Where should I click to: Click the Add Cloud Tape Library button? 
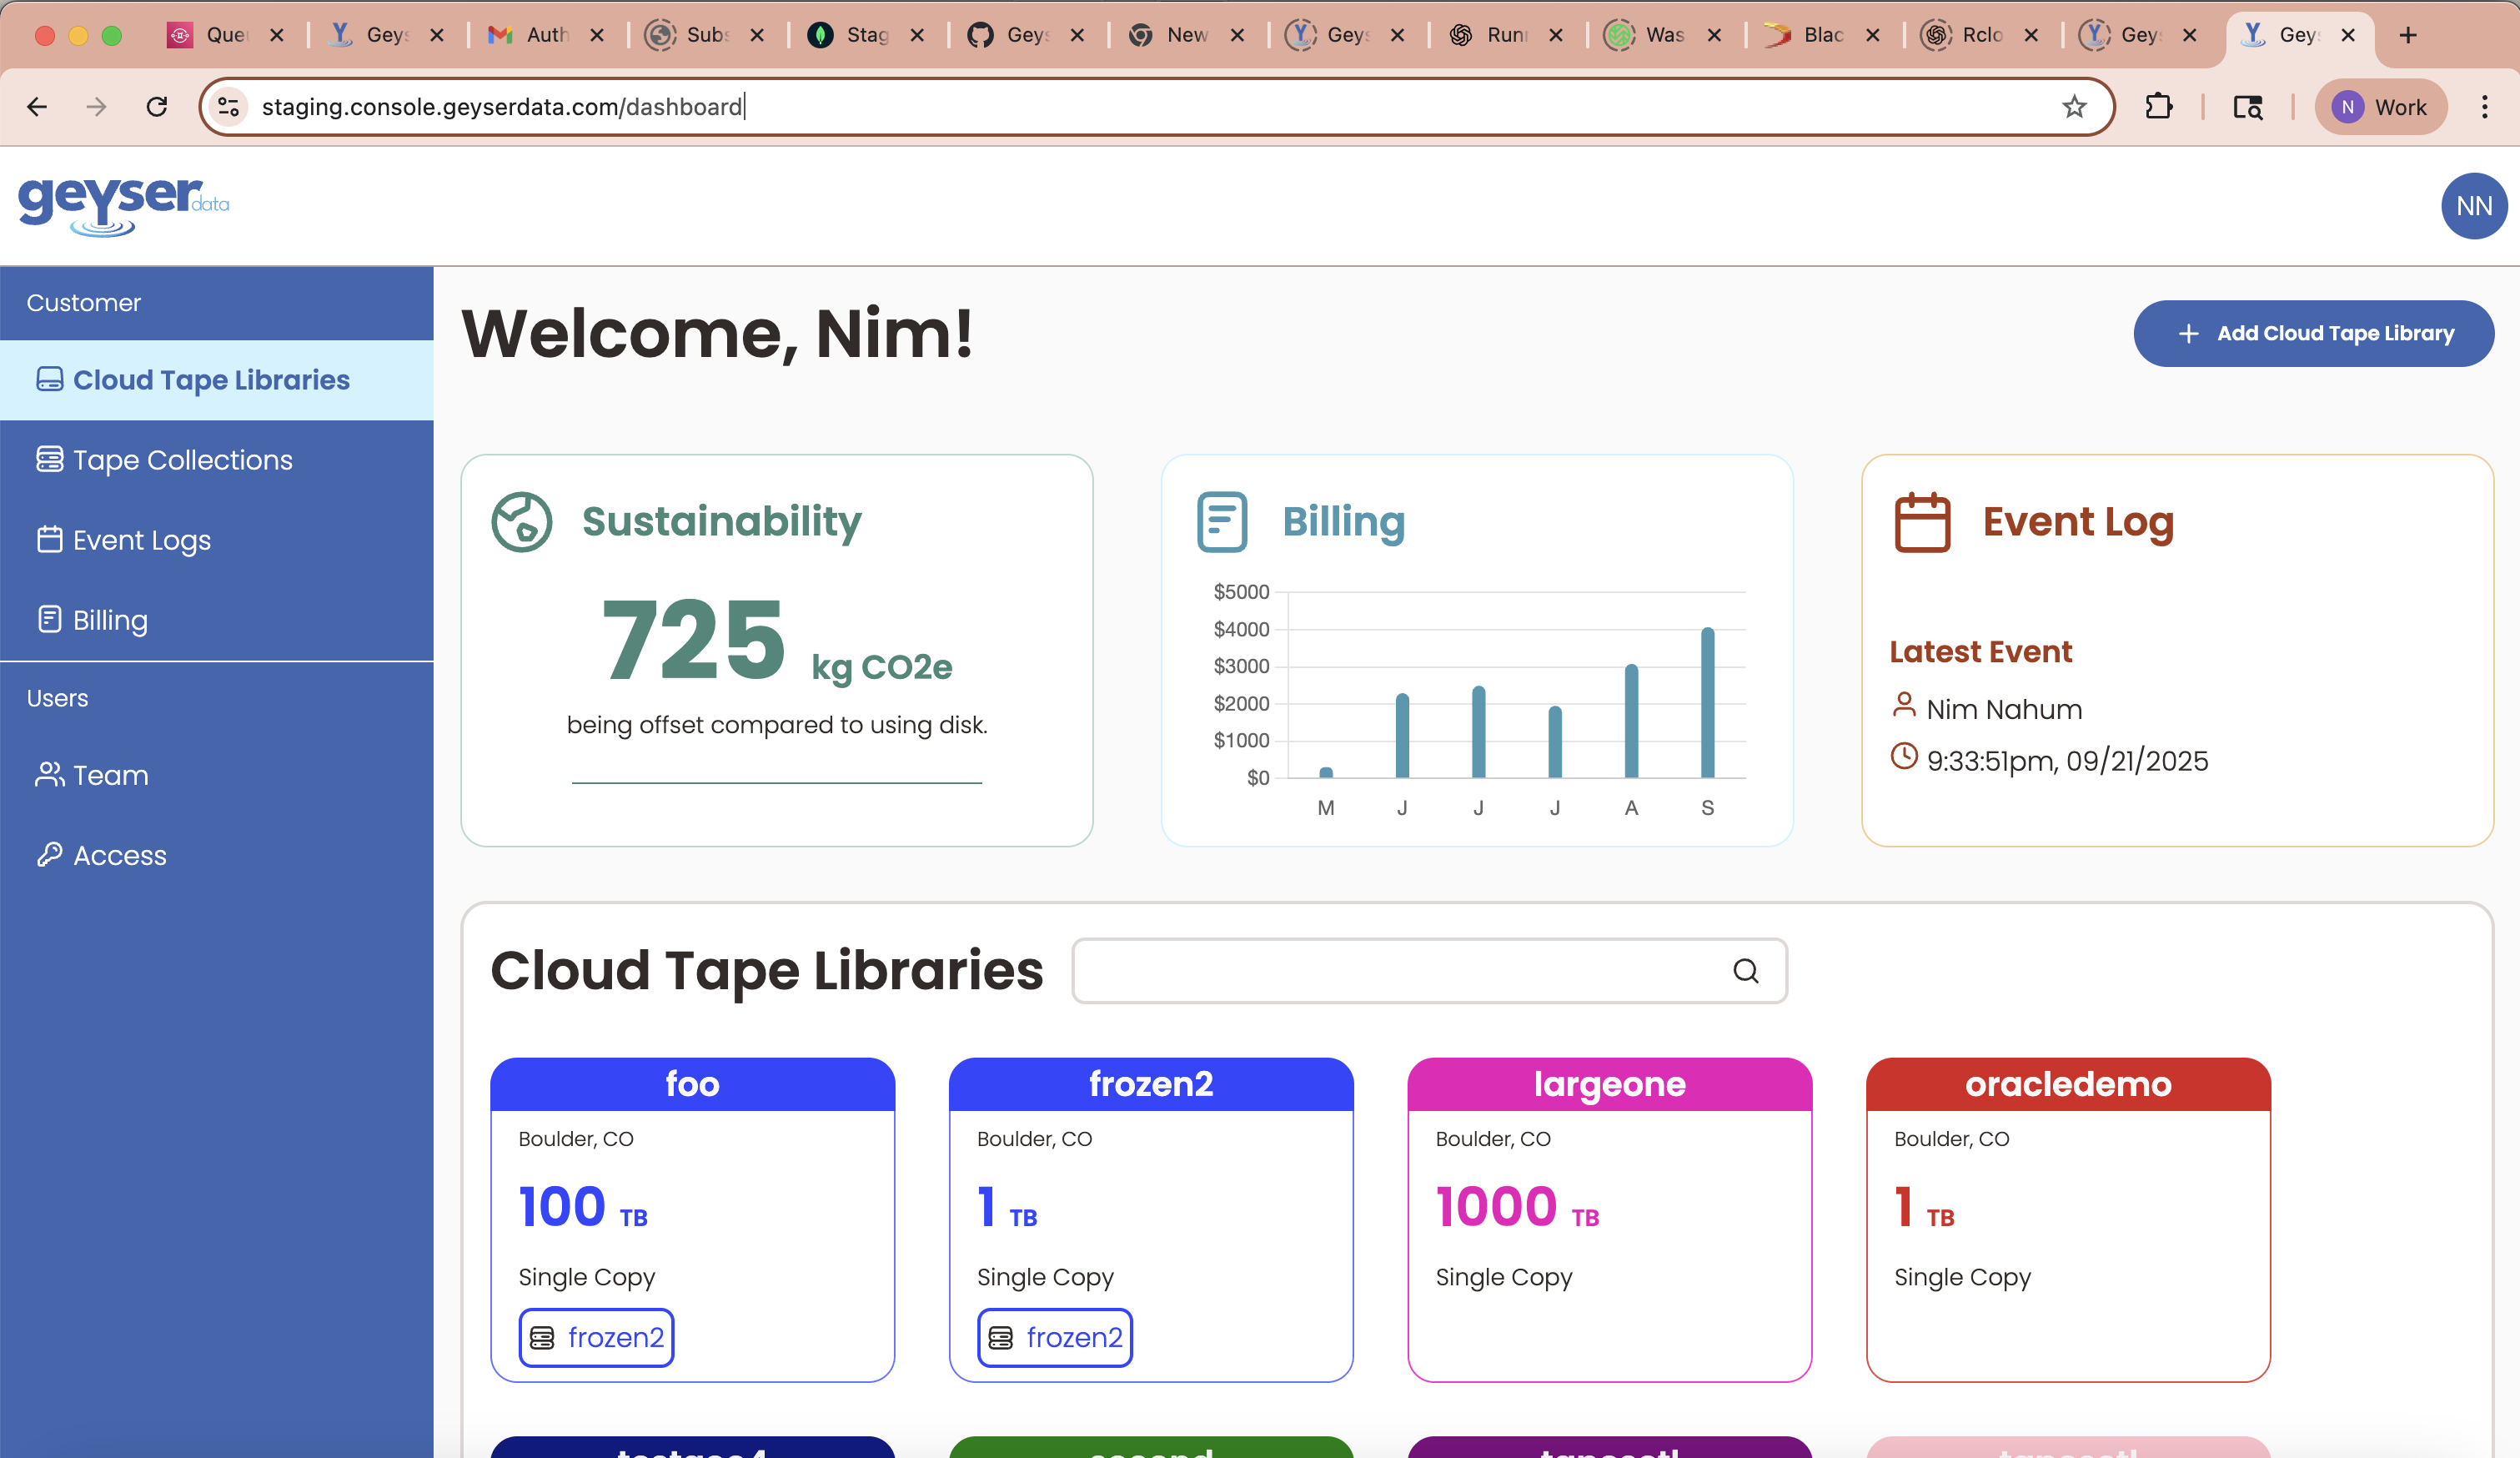tap(2312, 333)
